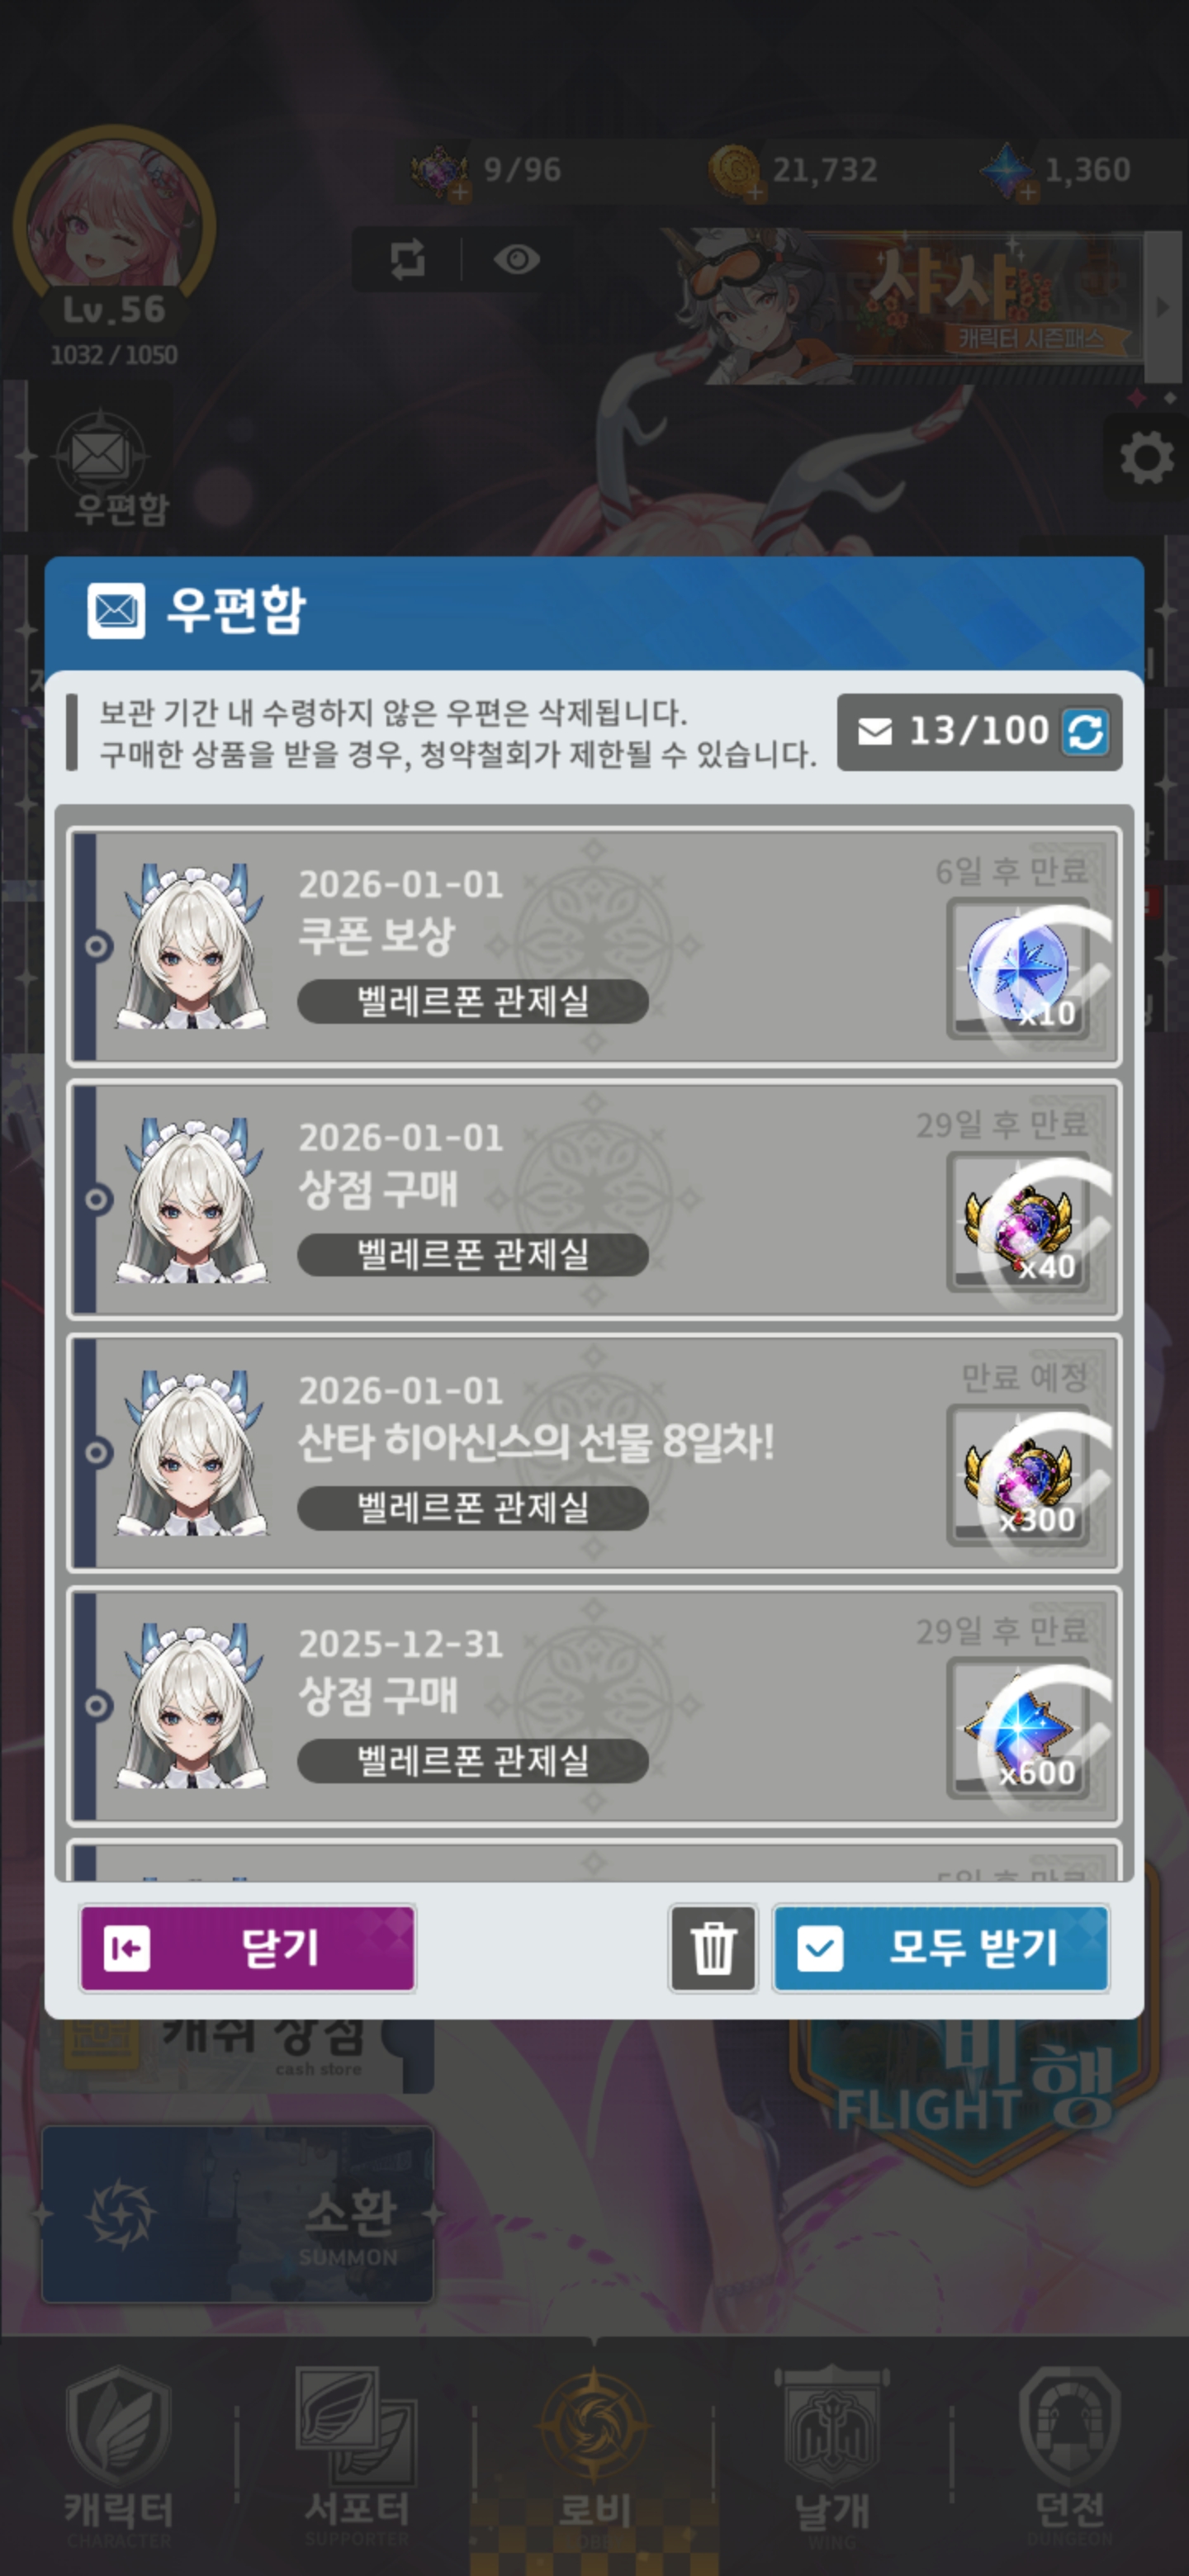Open the settings gear icon
The image size is (1189, 2576).
[1146, 459]
